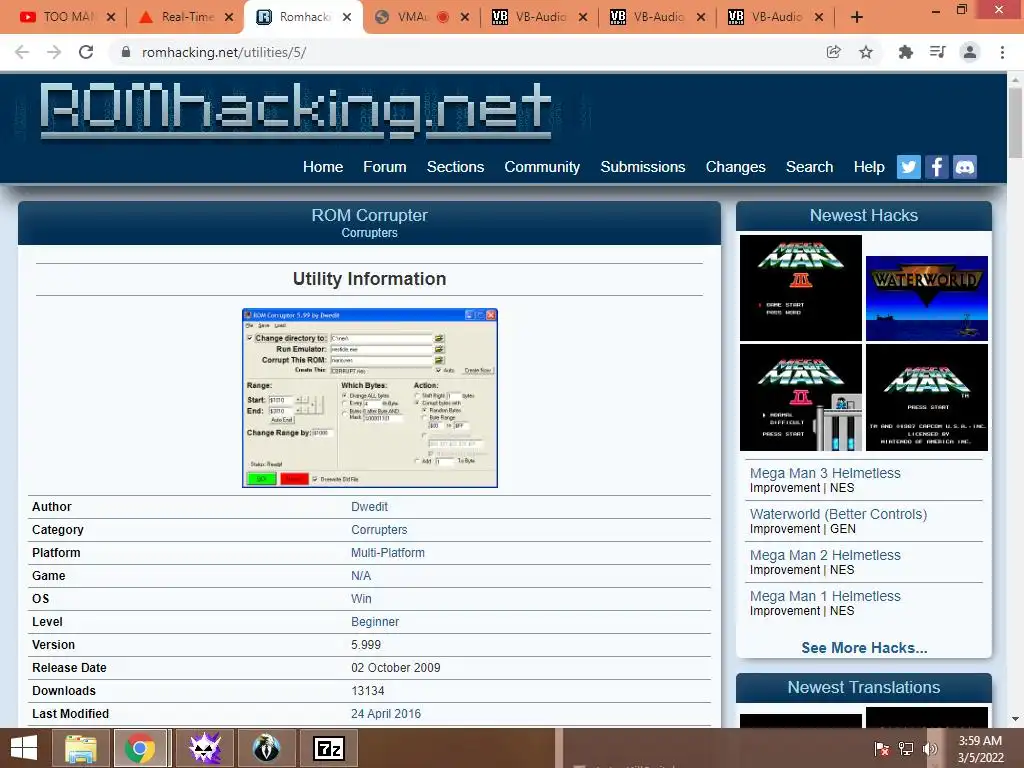1024x768 pixels.
Task: Open the ROMhacking Twitter icon
Action: [908, 167]
